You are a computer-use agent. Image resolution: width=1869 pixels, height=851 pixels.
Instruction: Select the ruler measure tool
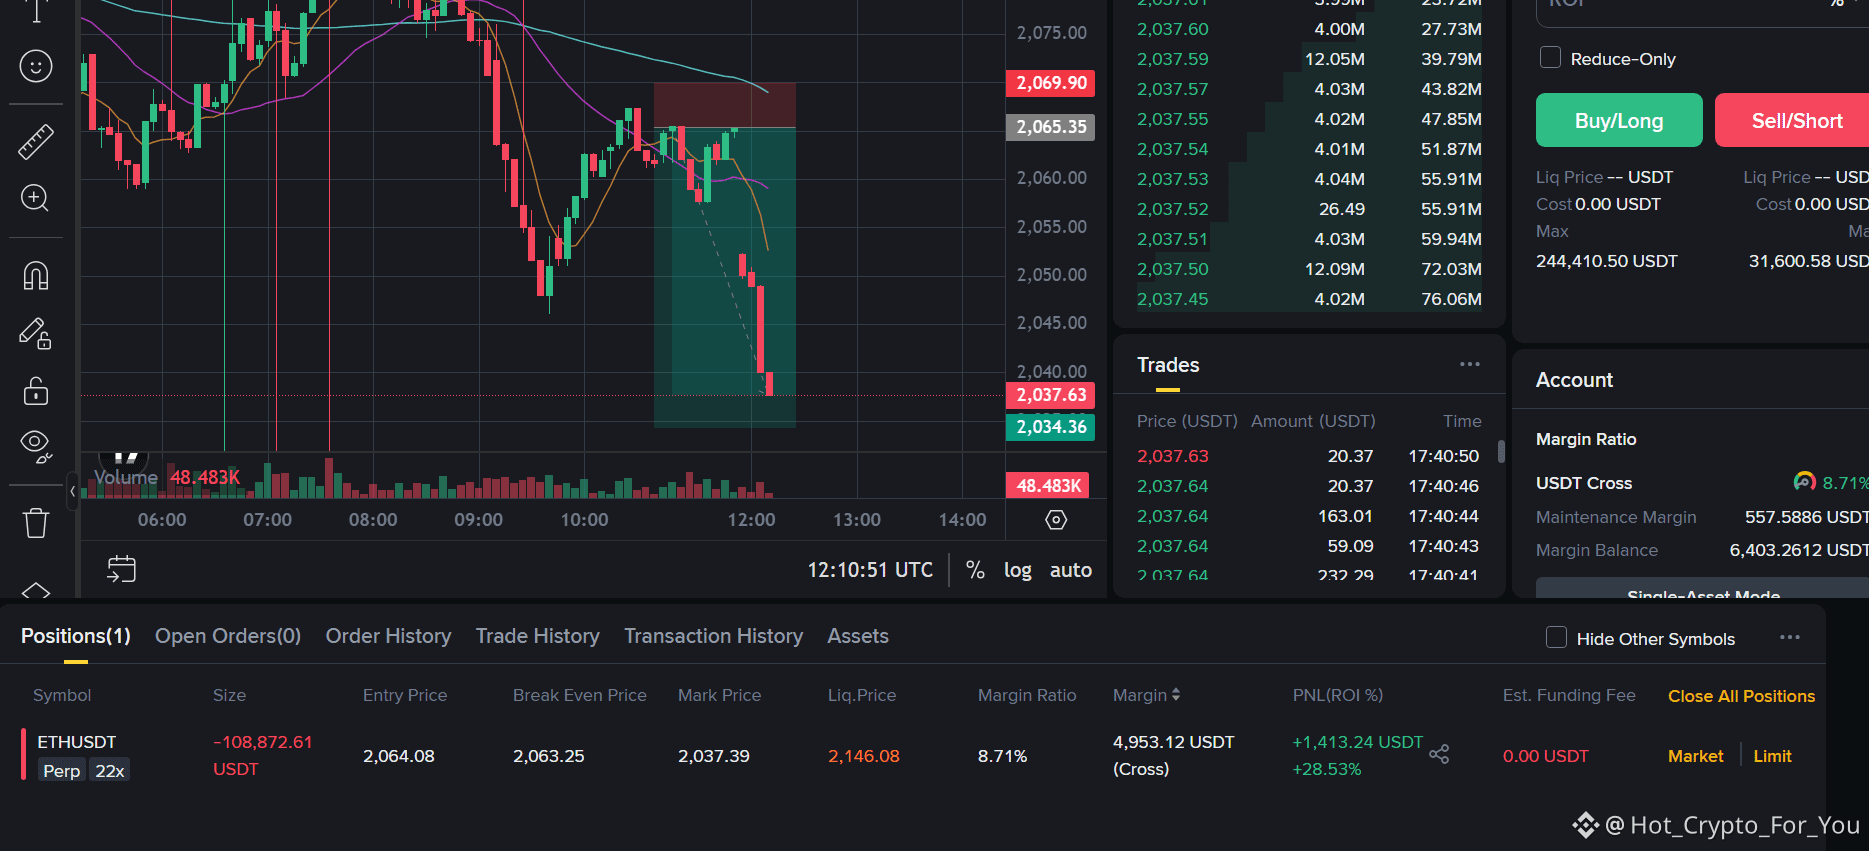tap(36, 142)
